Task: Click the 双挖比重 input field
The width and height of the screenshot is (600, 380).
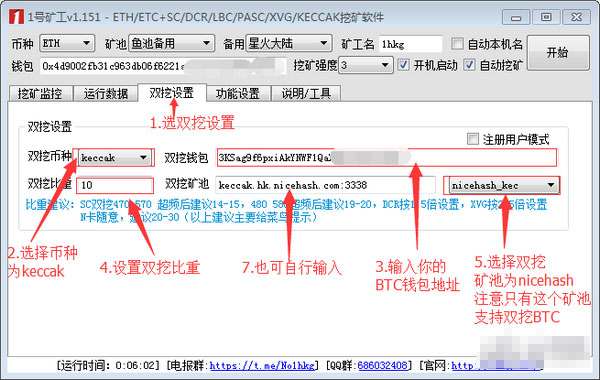Action: tap(115, 185)
